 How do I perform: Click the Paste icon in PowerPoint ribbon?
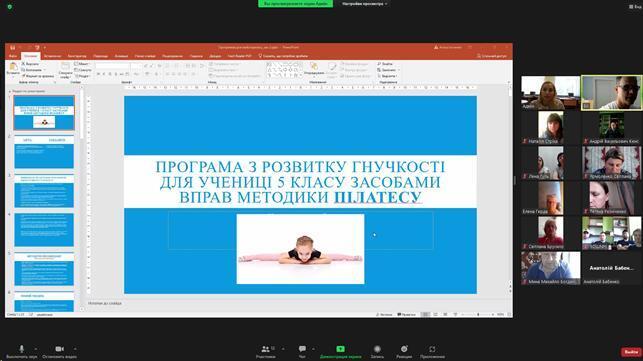[13, 68]
